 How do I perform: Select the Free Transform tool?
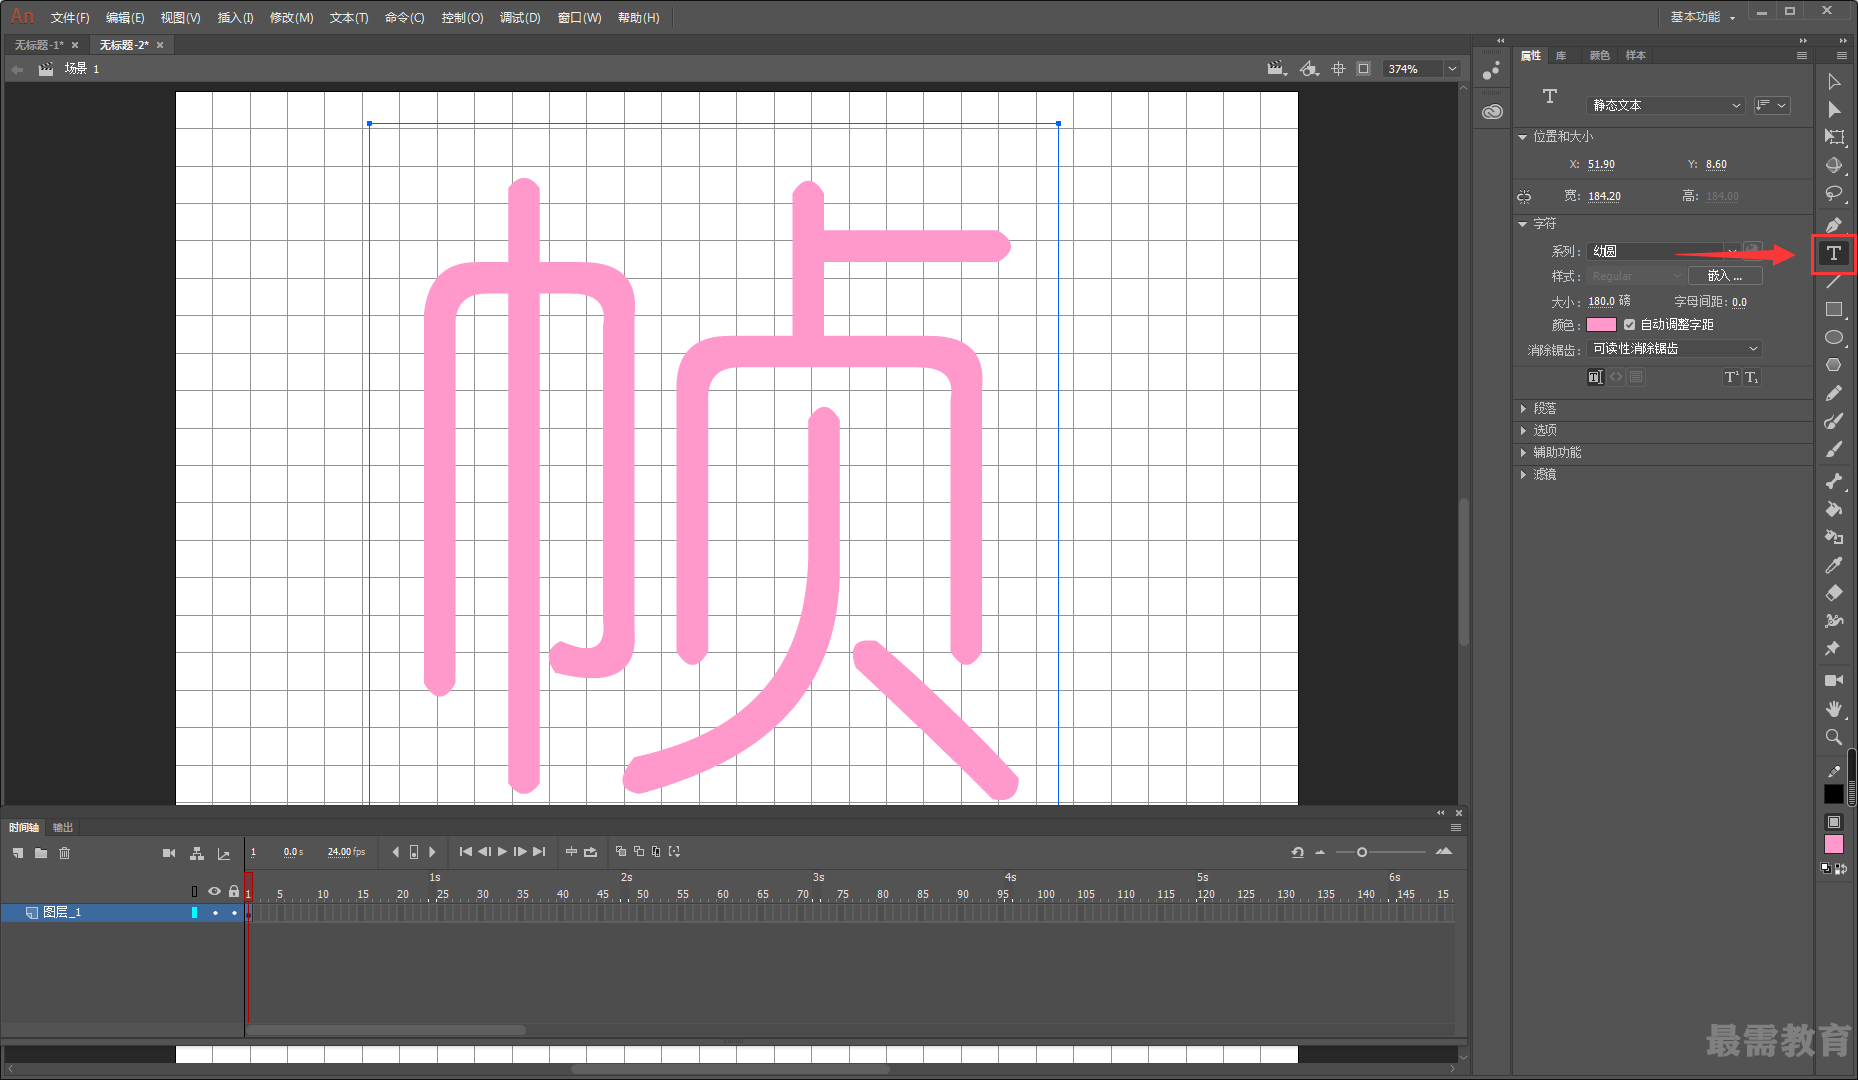[x=1834, y=138]
